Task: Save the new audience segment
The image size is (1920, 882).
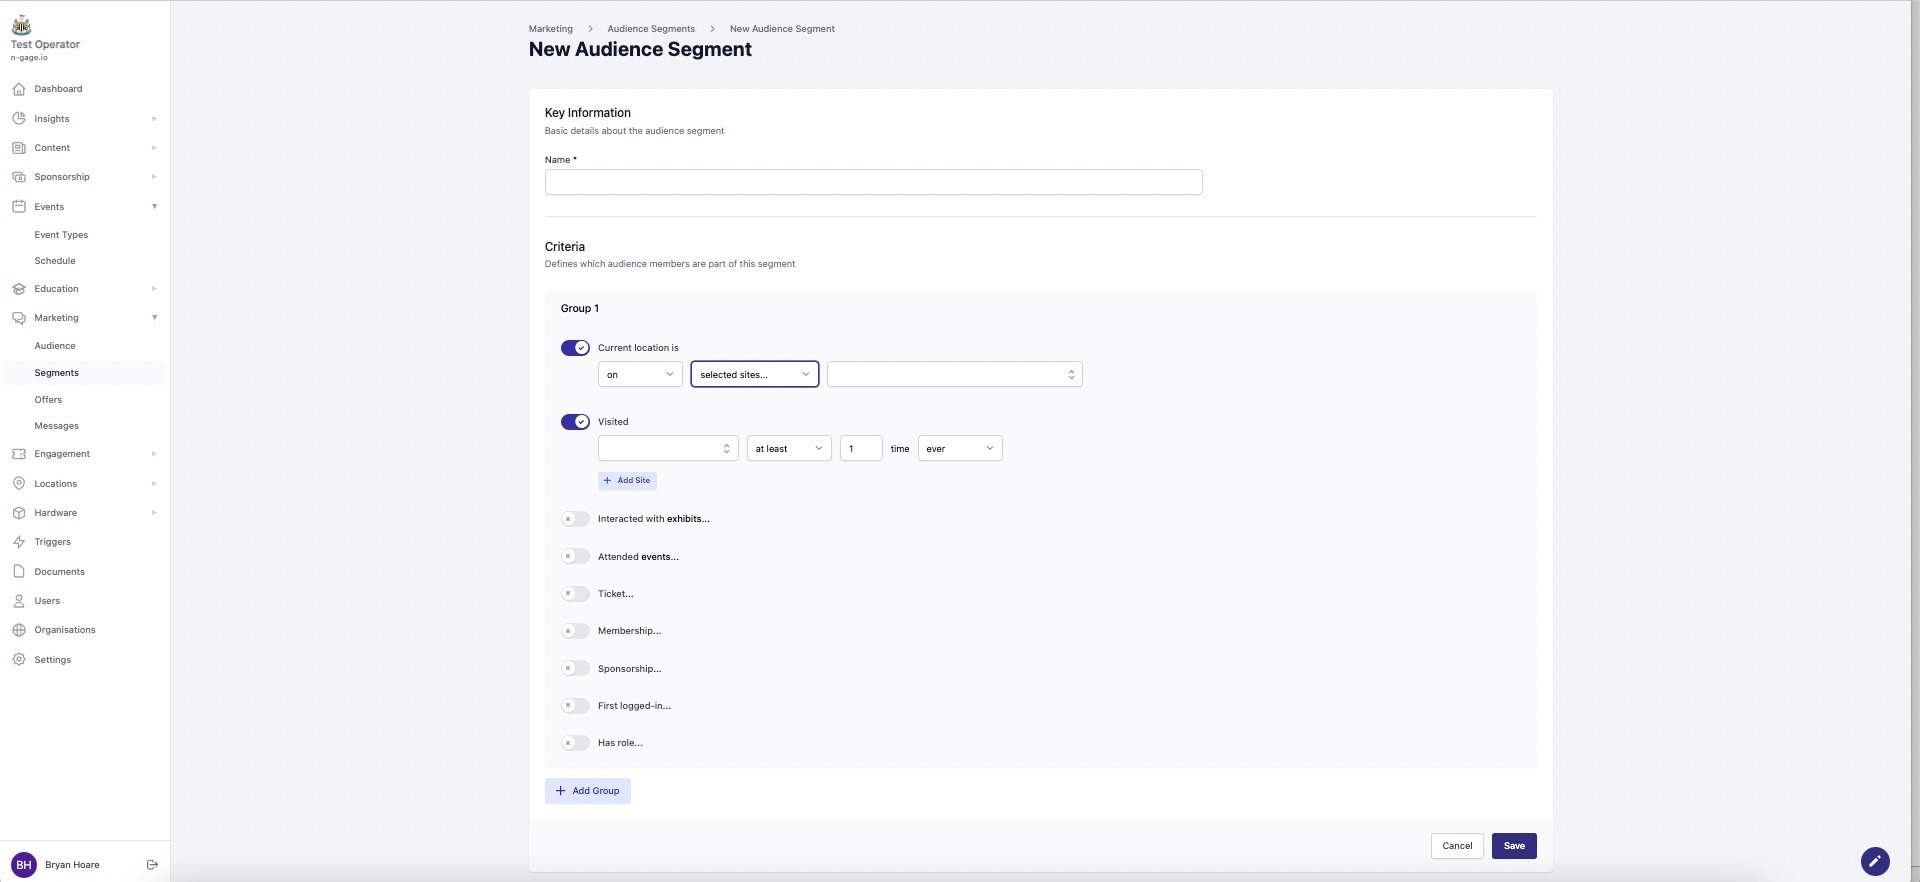Action: pos(1513,846)
